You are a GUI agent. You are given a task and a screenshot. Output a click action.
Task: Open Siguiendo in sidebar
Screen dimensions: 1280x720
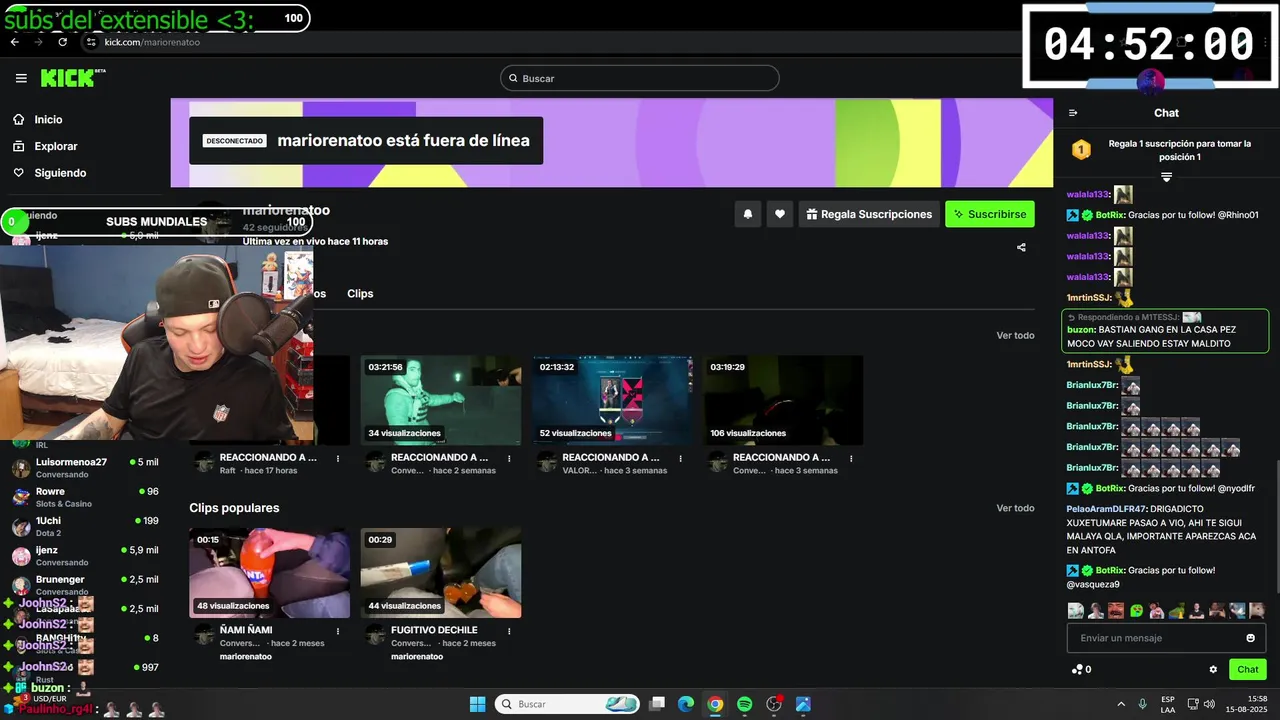(x=60, y=173)
